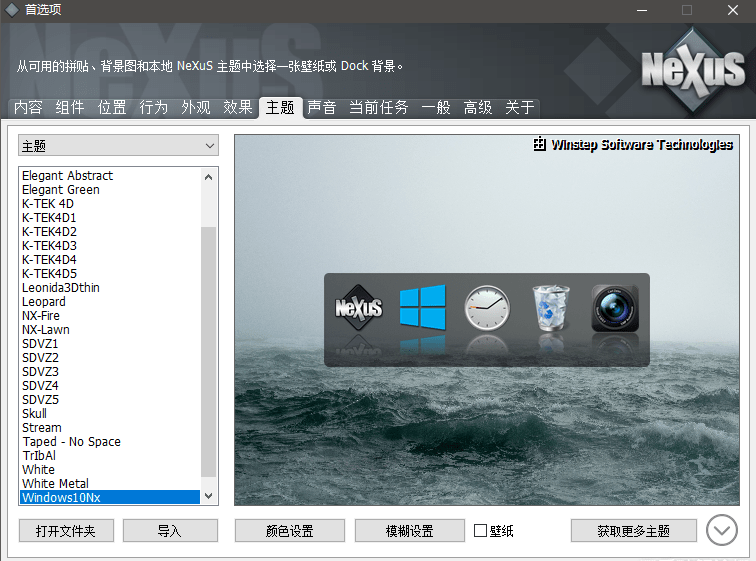Click scroll-down arrow of theme list

[x=209, y=496]
